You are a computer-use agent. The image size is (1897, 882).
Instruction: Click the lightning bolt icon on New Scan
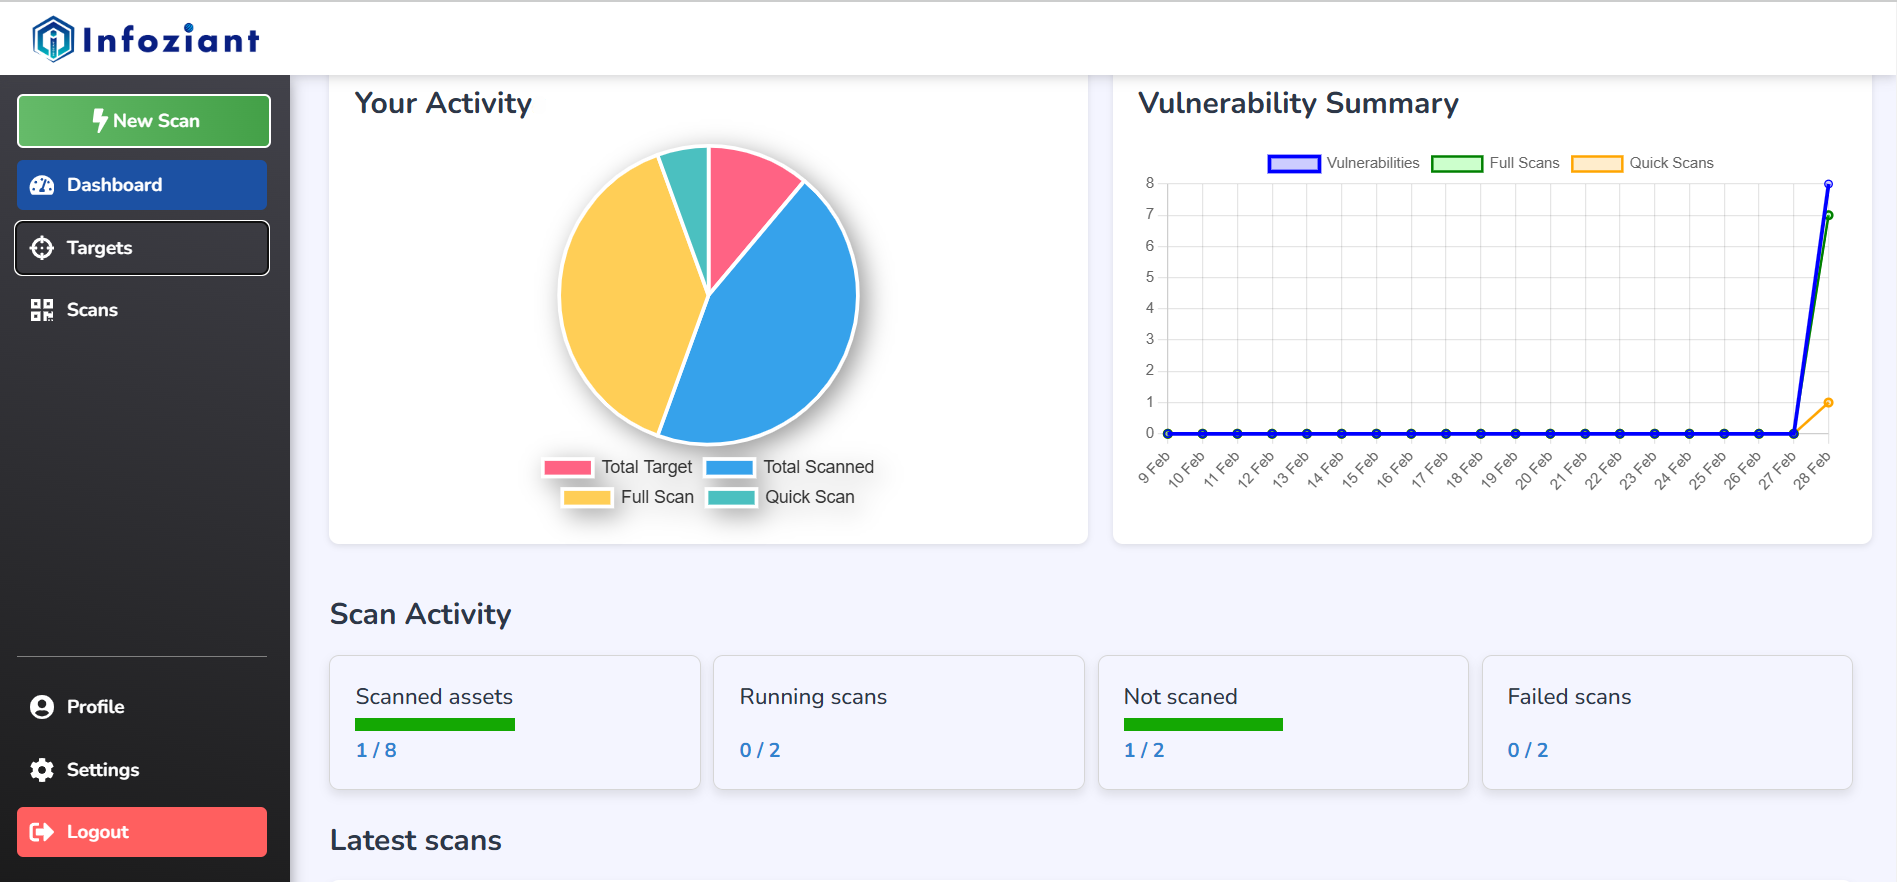[x=100, y=121]
